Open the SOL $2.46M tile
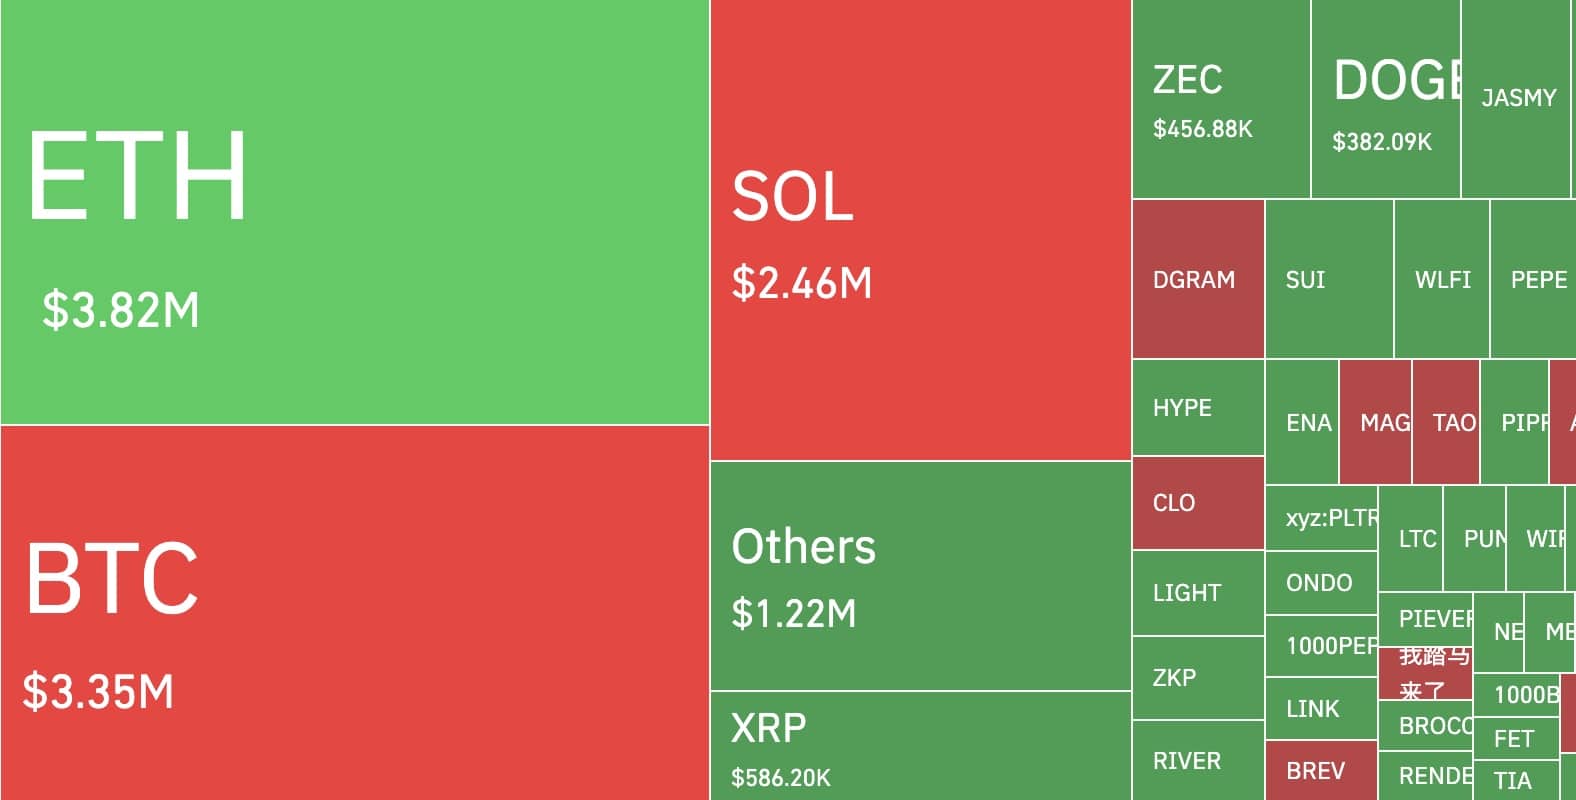 coord(920,230)
